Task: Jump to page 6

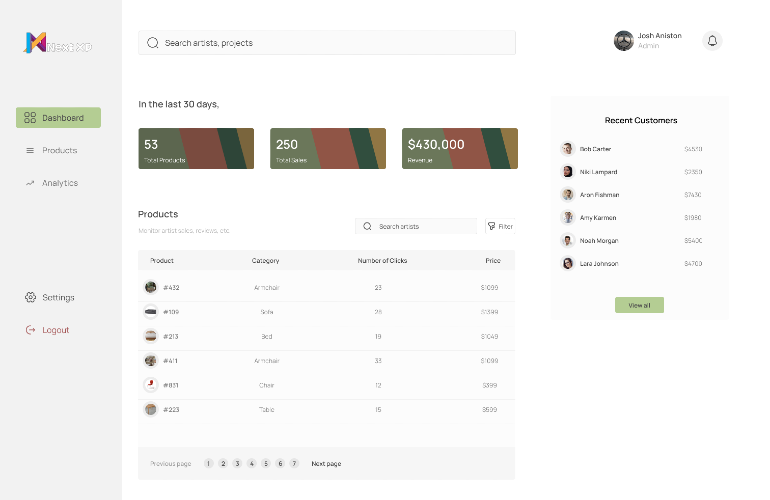Action: pyautogui.click(x=280, y=463)
